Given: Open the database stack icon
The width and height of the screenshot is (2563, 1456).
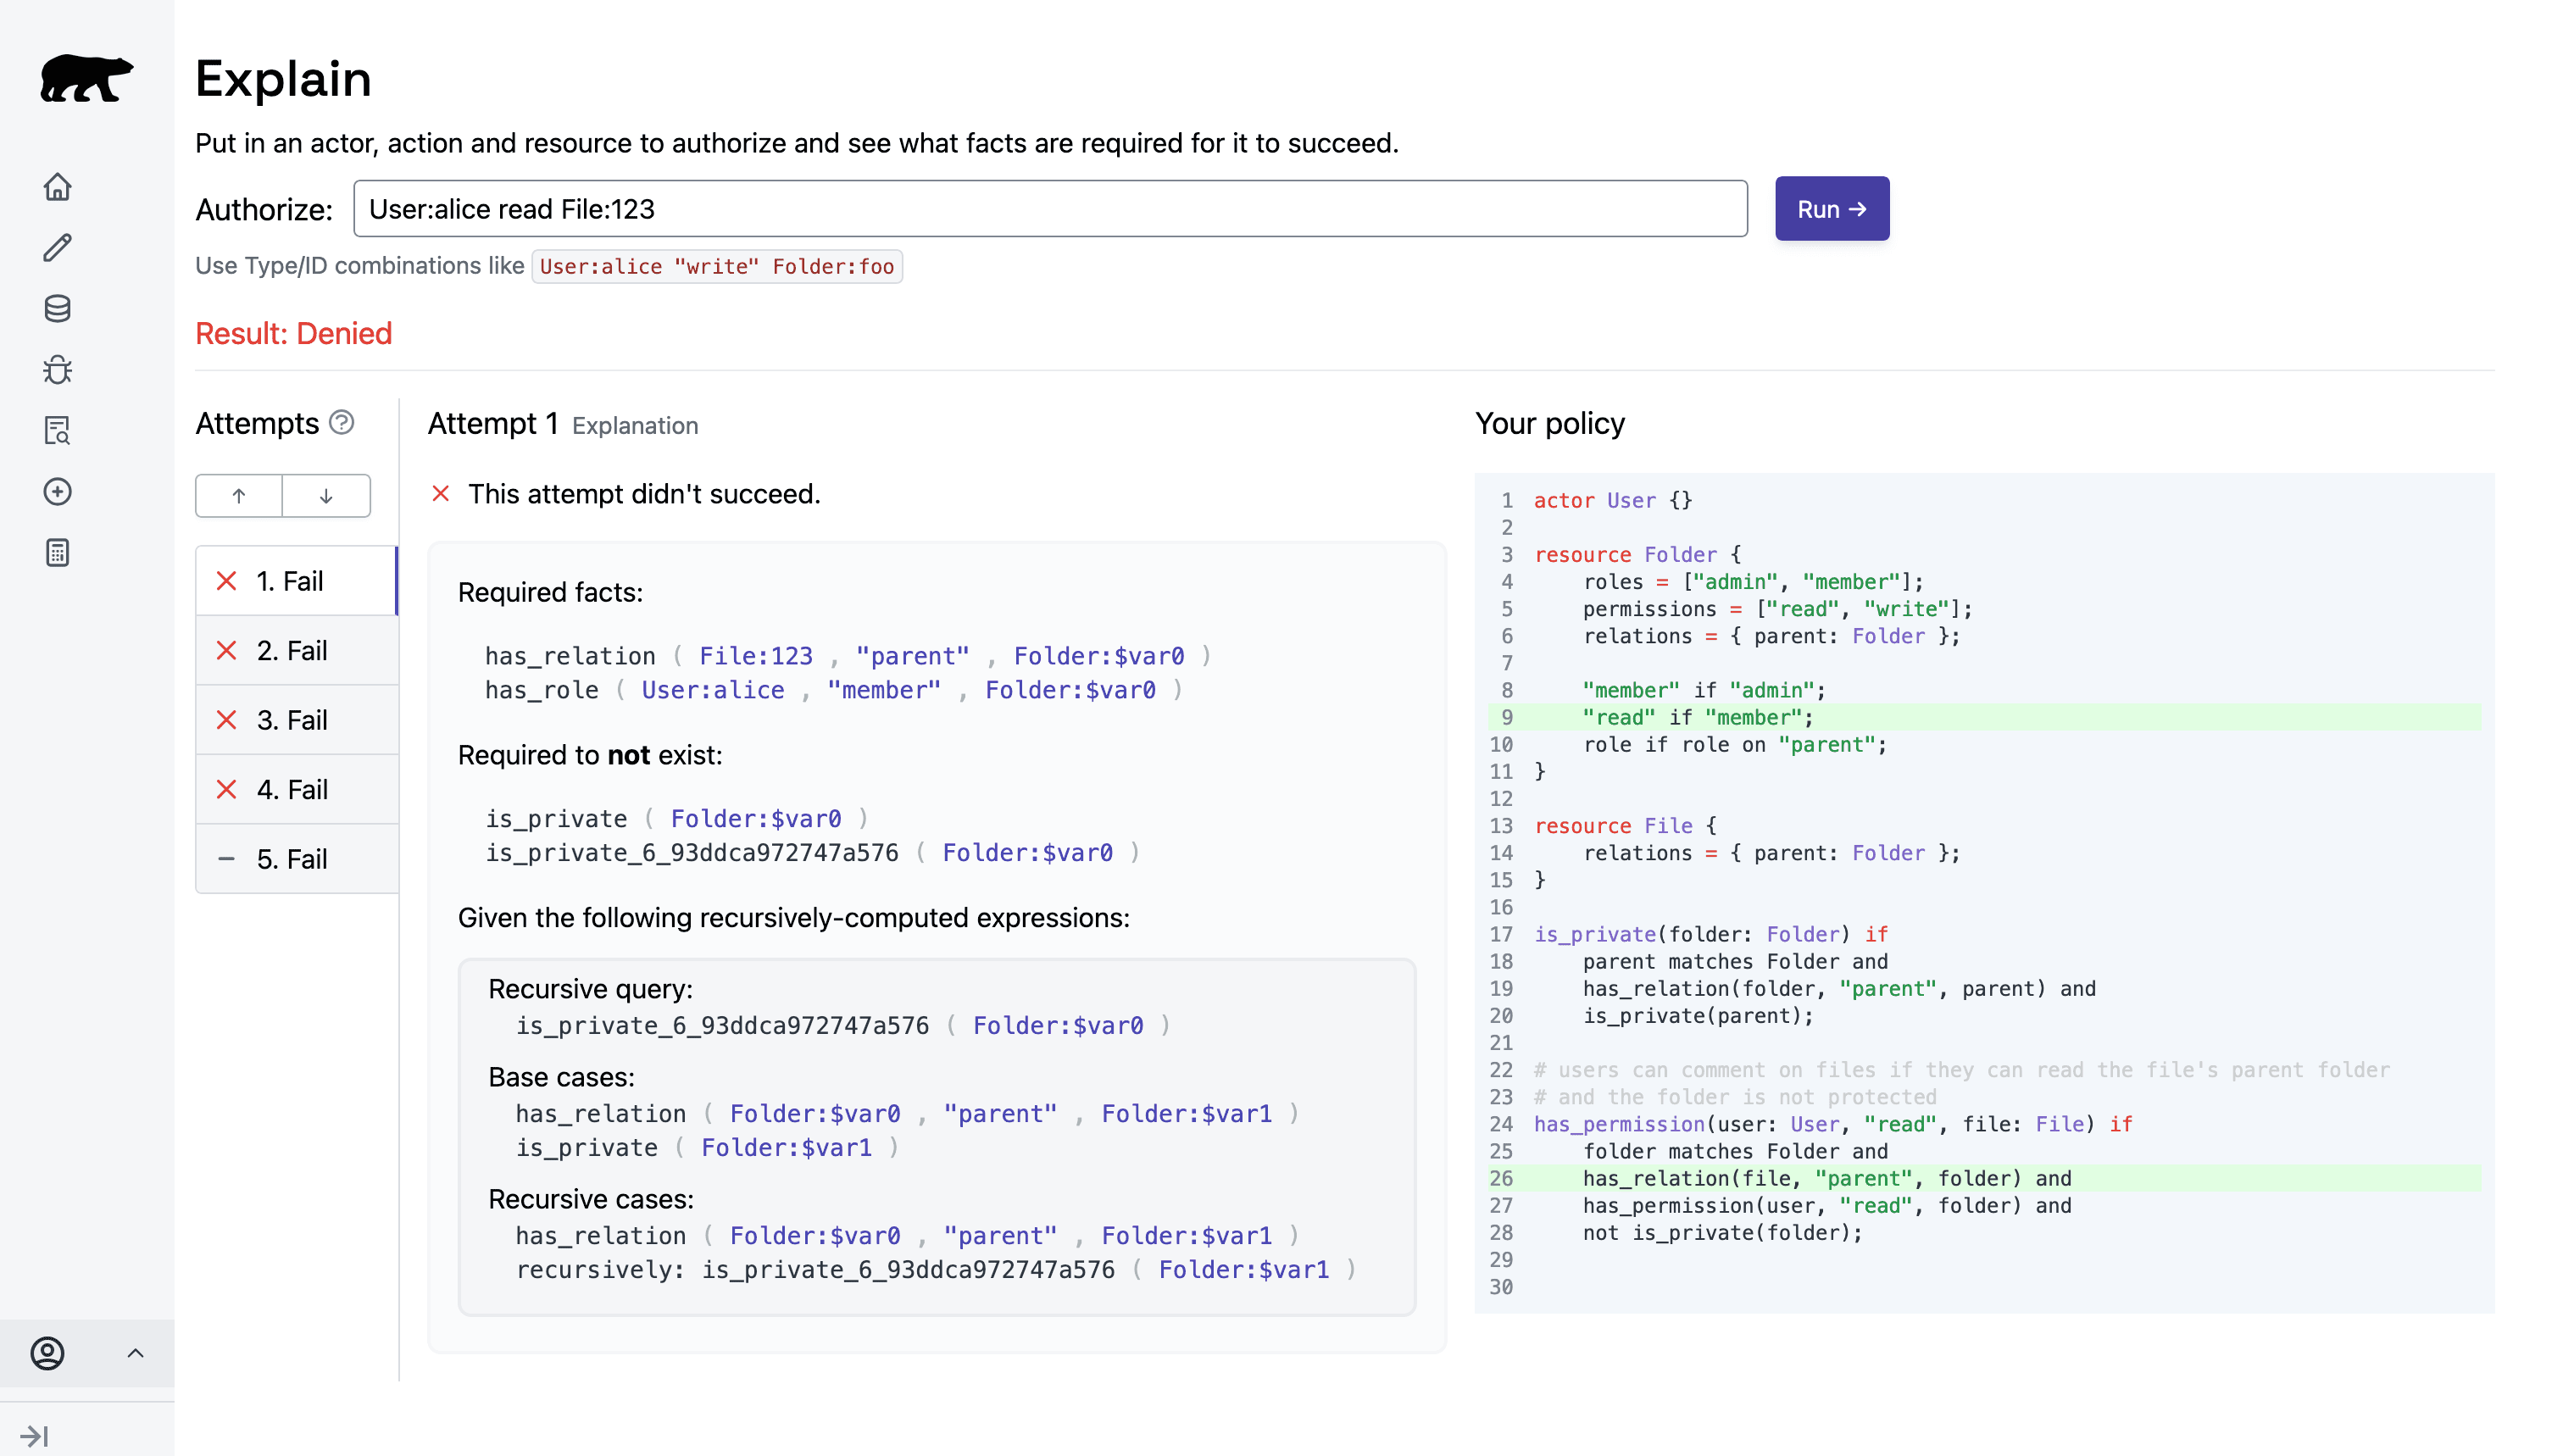Looking at the screenshot, I should [x=58, y=309].
